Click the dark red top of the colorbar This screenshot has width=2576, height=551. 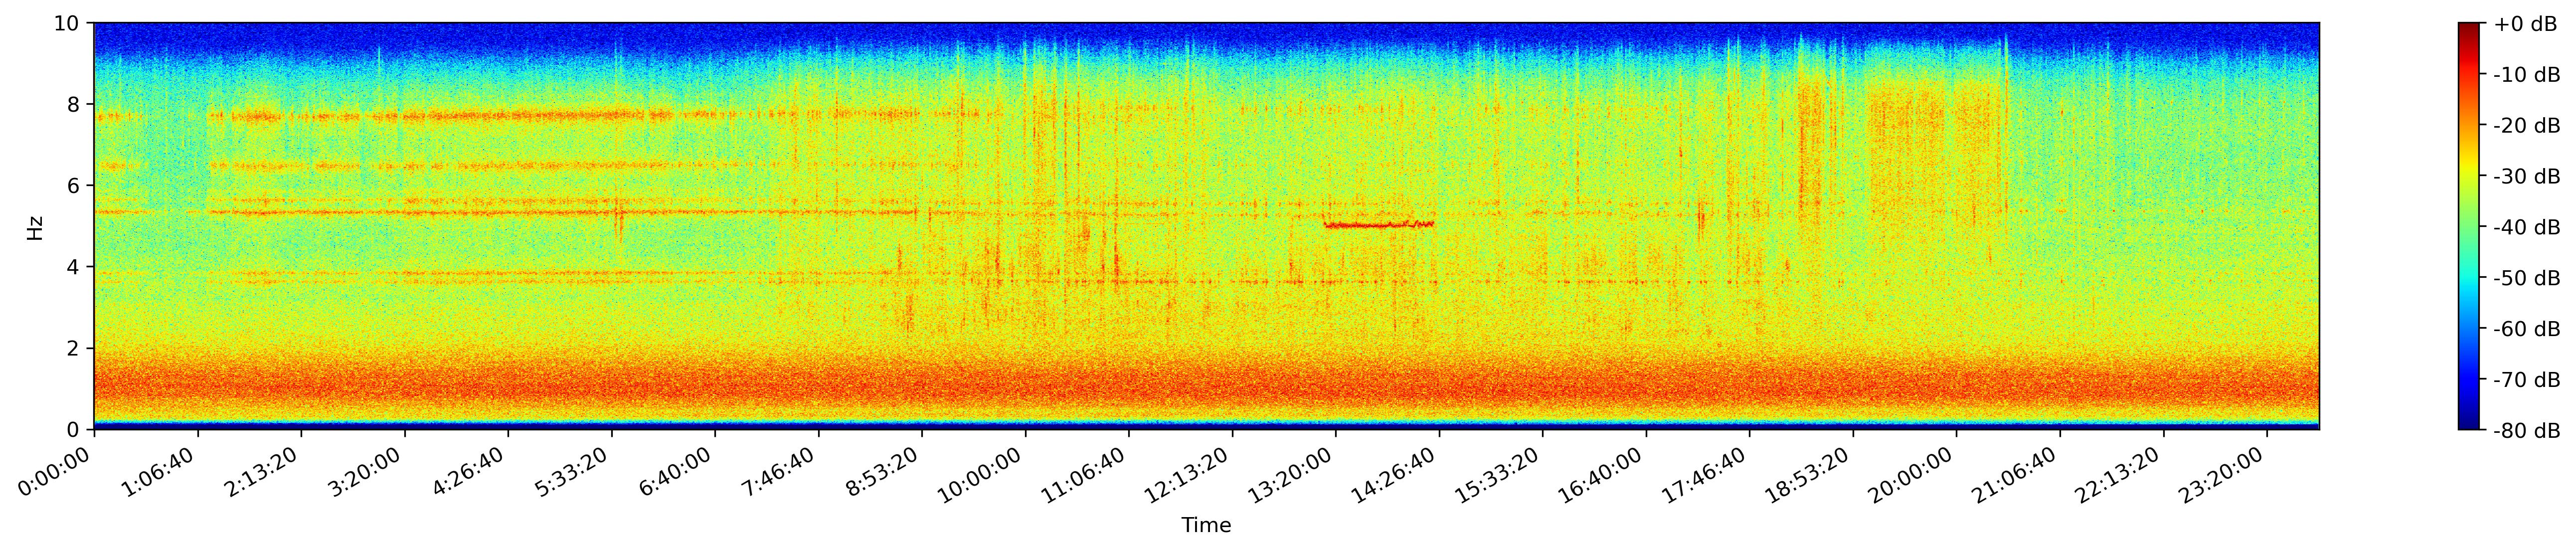tap(2469, 27)
